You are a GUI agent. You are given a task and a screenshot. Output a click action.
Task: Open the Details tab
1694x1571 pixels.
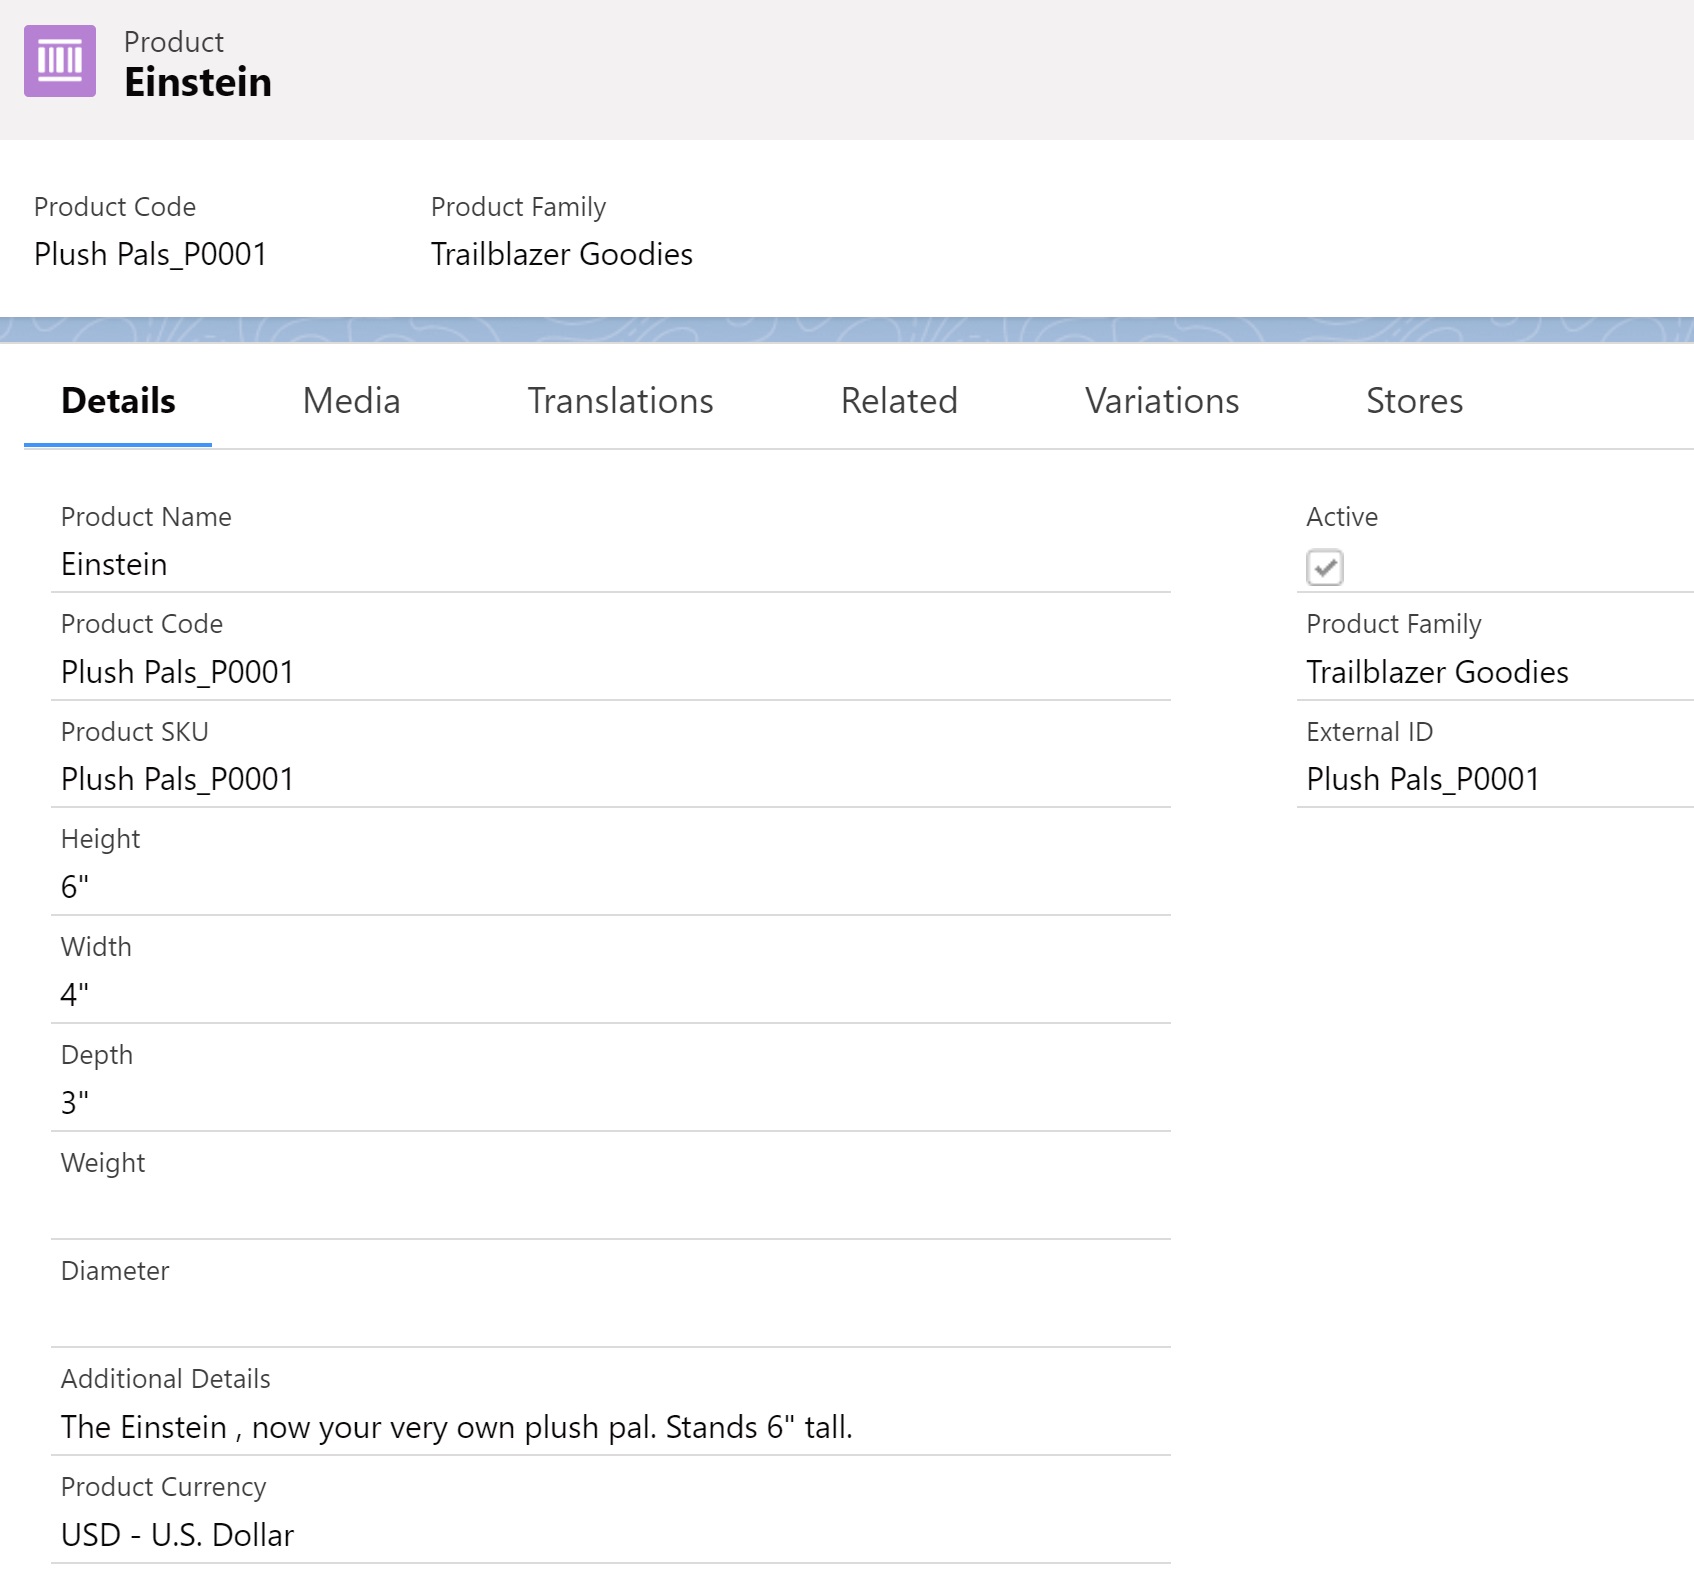click(118, 401)
